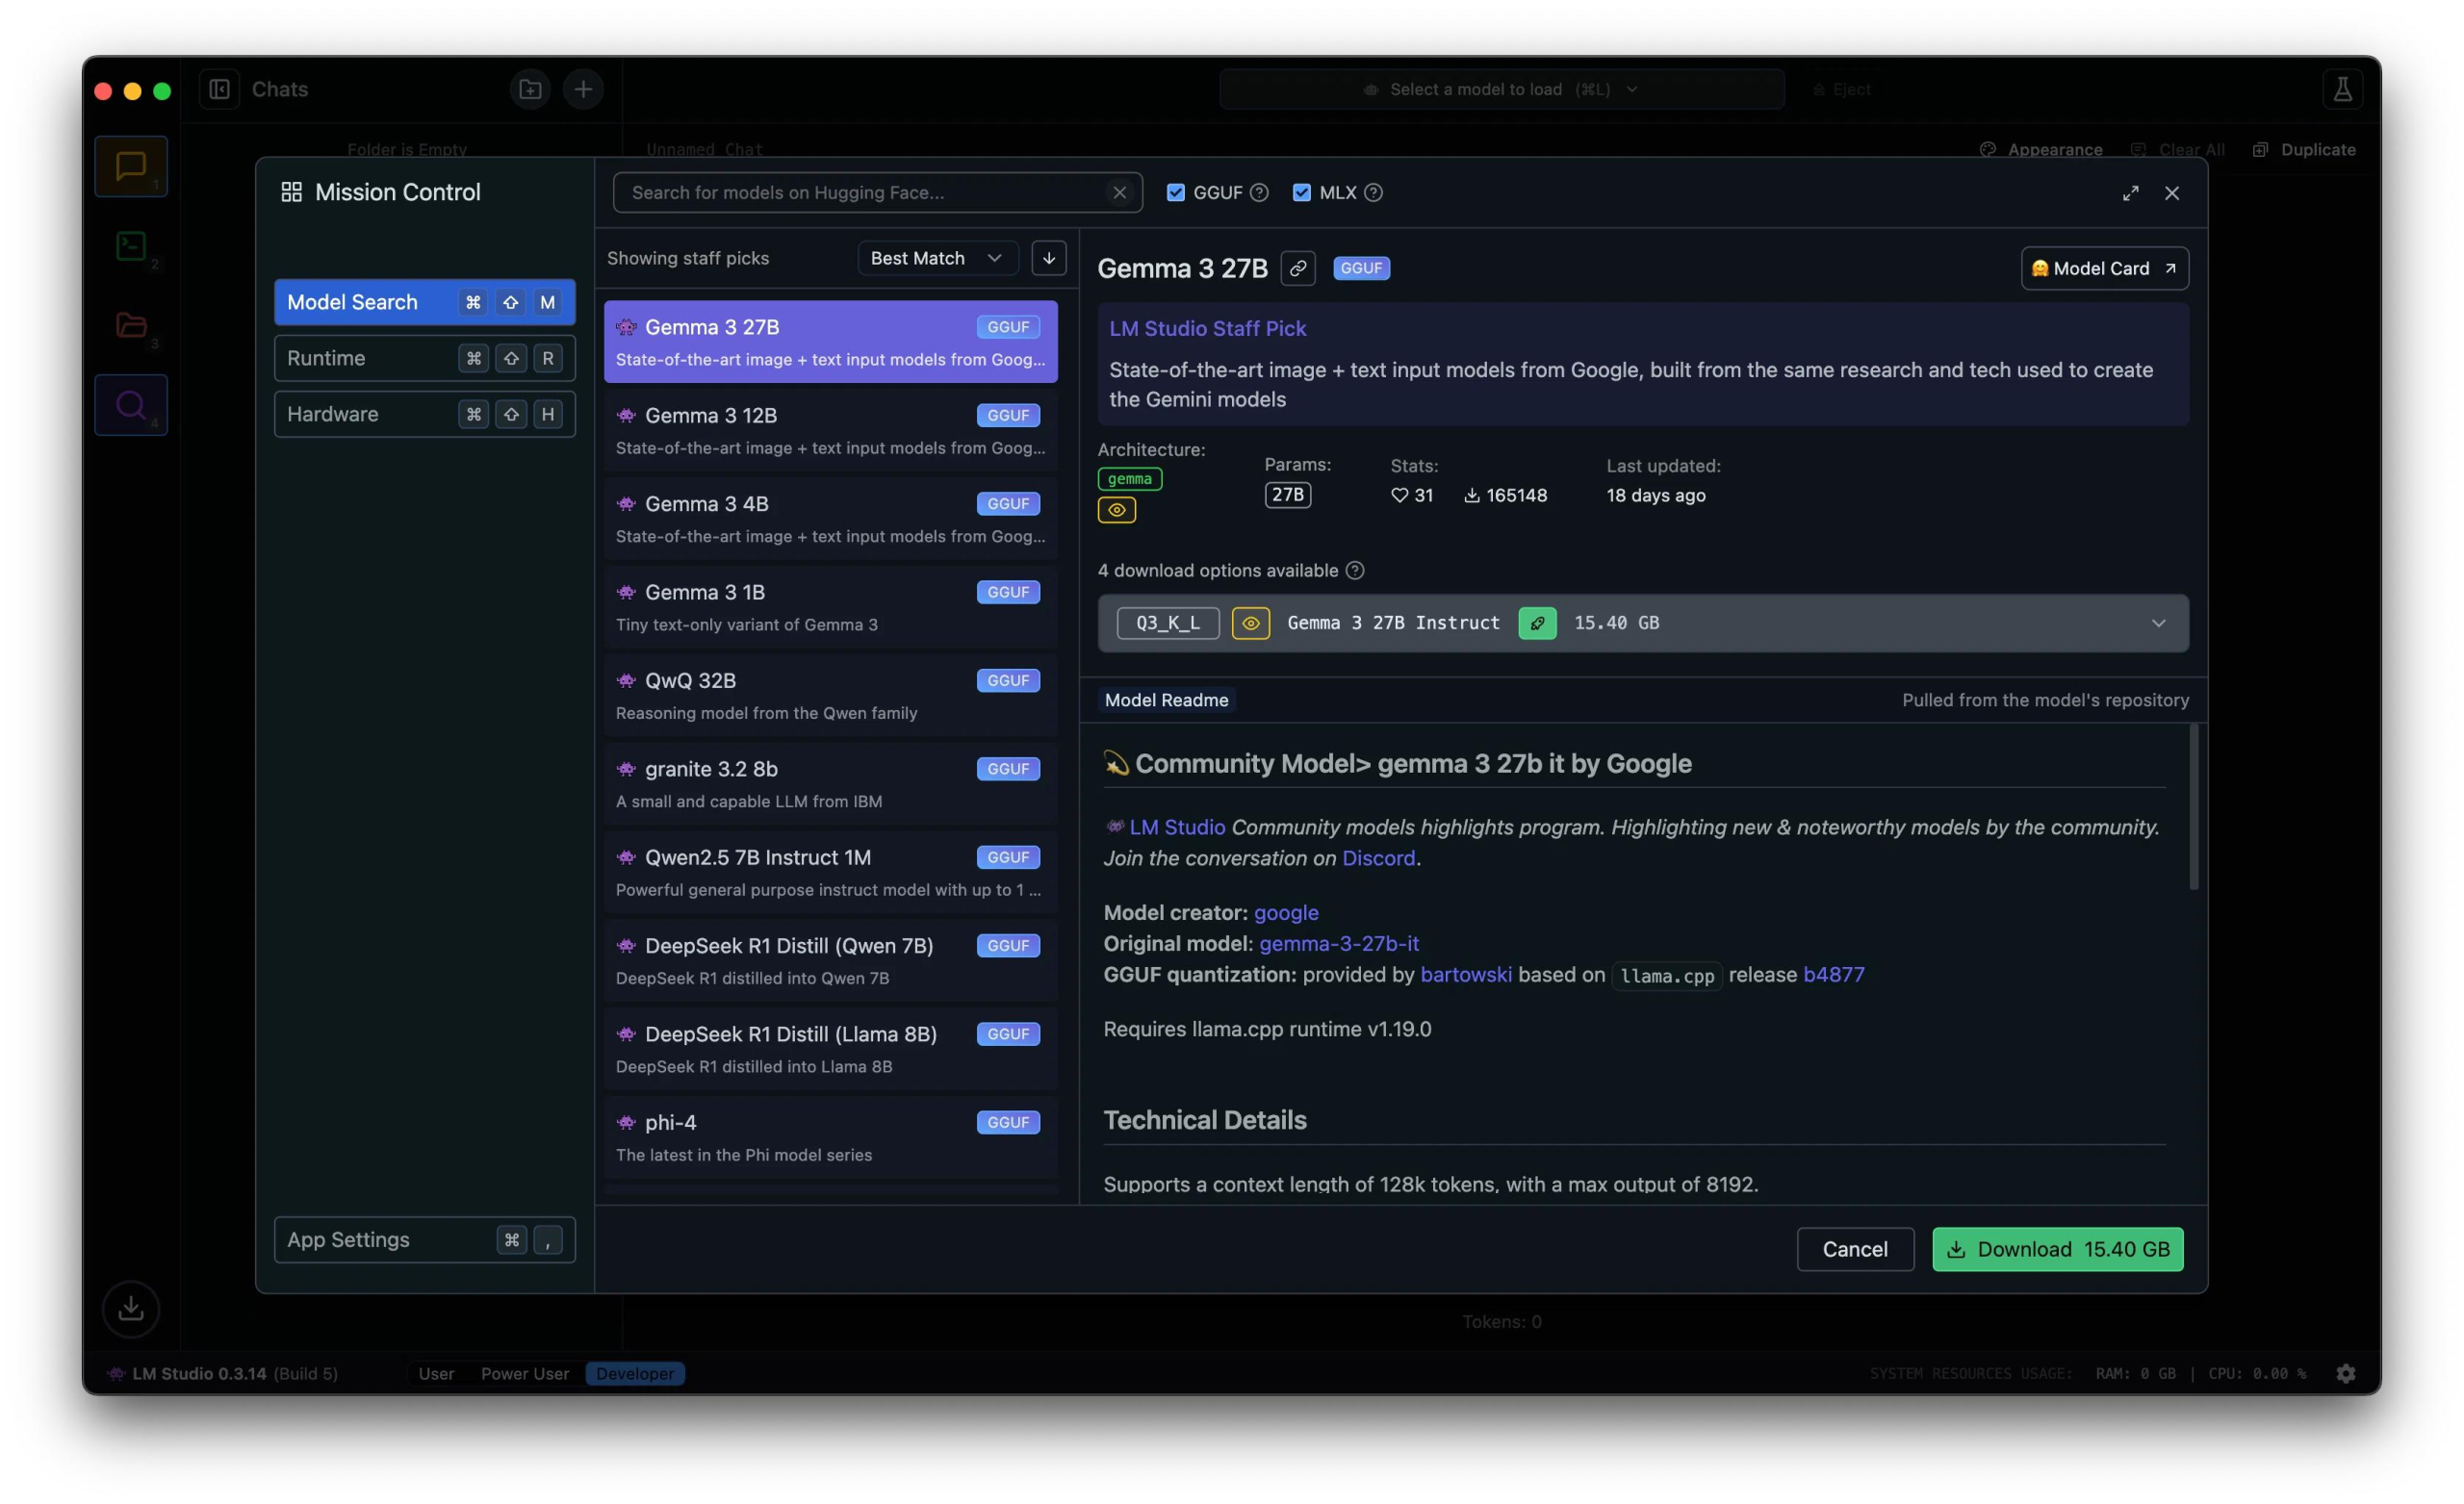The height and width of the screenshot is (1504, 2464).
Task: Click the green recommended badge in download row
Action: [1537, 623]
